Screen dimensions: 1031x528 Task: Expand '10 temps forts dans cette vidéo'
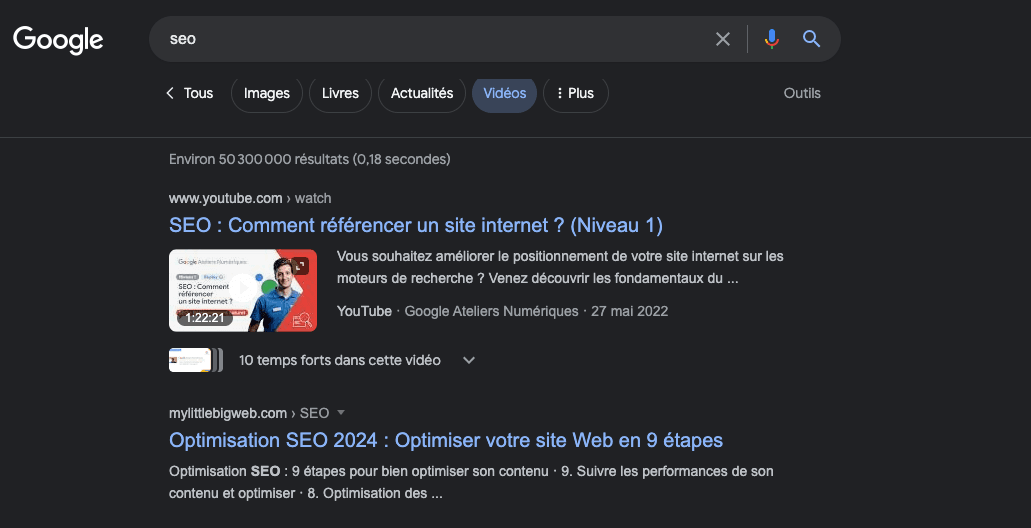point(469,360)
